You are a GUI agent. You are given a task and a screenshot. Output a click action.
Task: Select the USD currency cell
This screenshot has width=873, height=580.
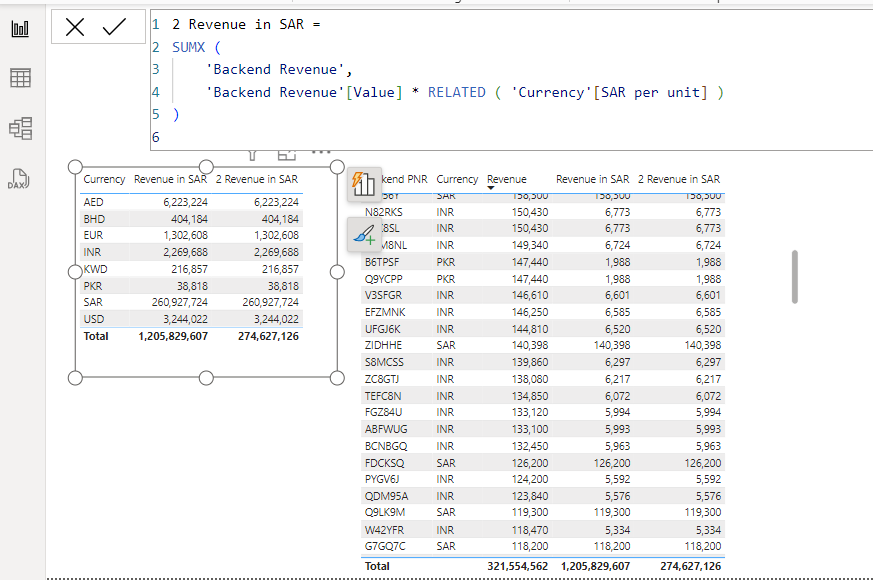pos(94,319)
